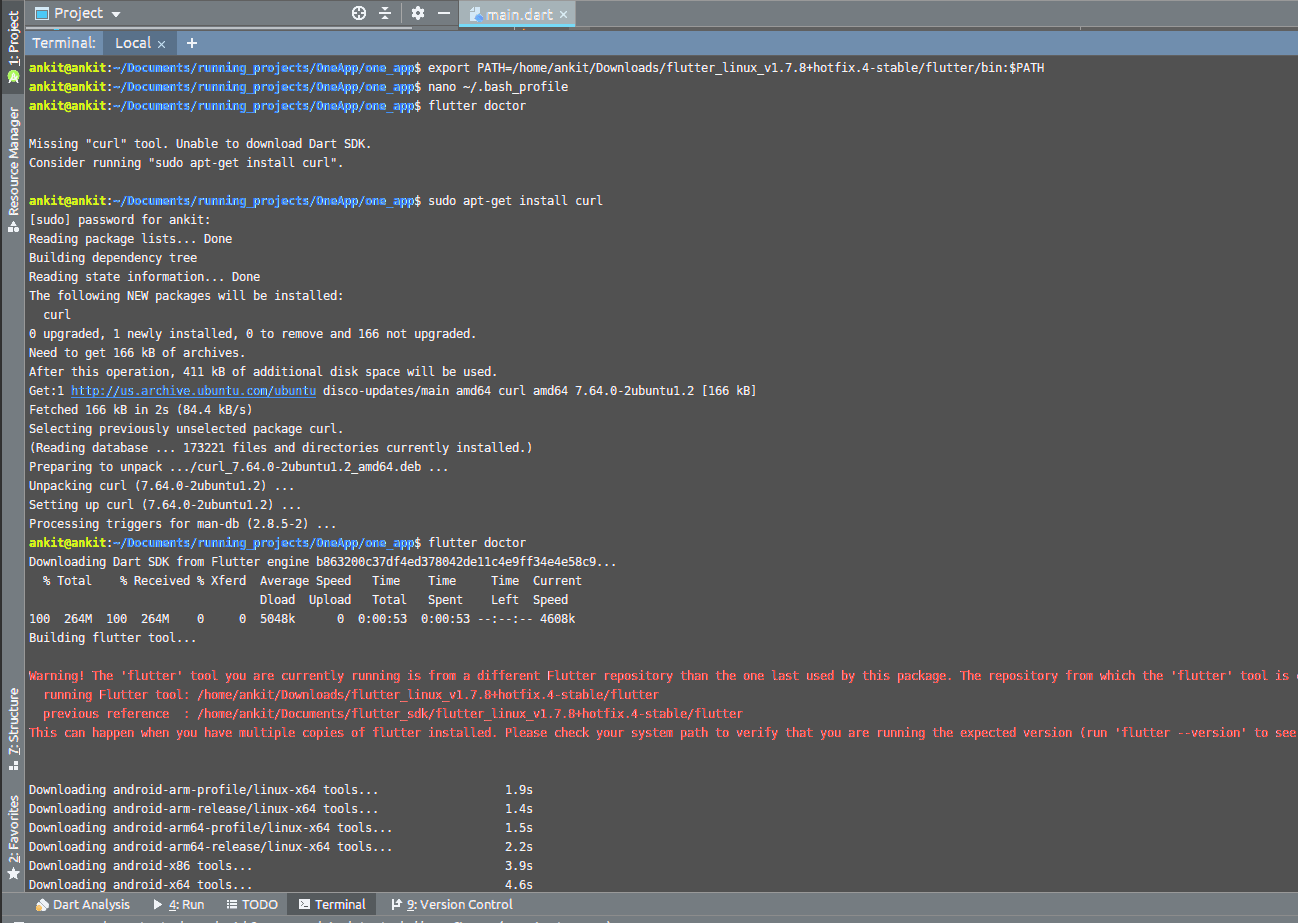Close the Local terminal session
The image size is (1298, 923).
[x=161, y=44]
